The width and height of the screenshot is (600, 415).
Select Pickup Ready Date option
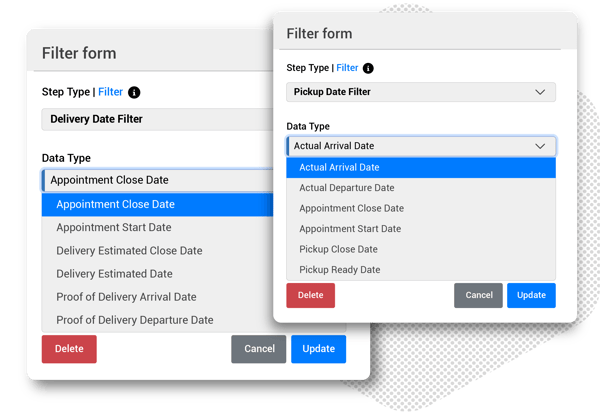tap(340, 270)
